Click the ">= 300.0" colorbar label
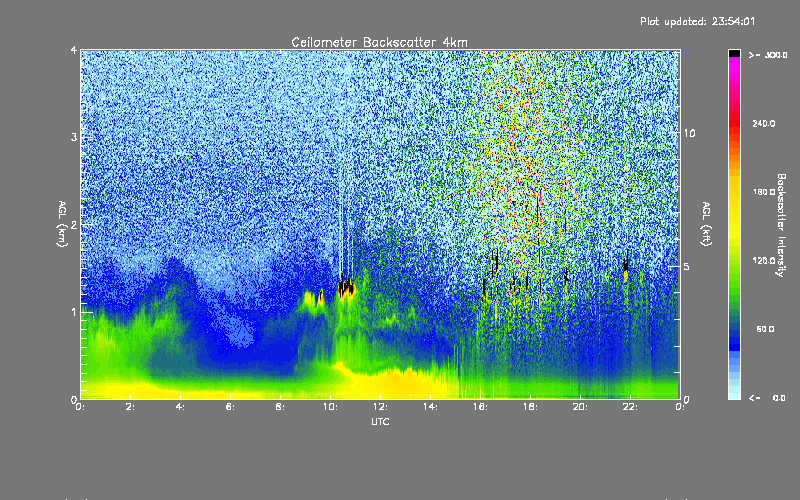Viewport: 800px width, 500px height. click(x=768, y=55)
